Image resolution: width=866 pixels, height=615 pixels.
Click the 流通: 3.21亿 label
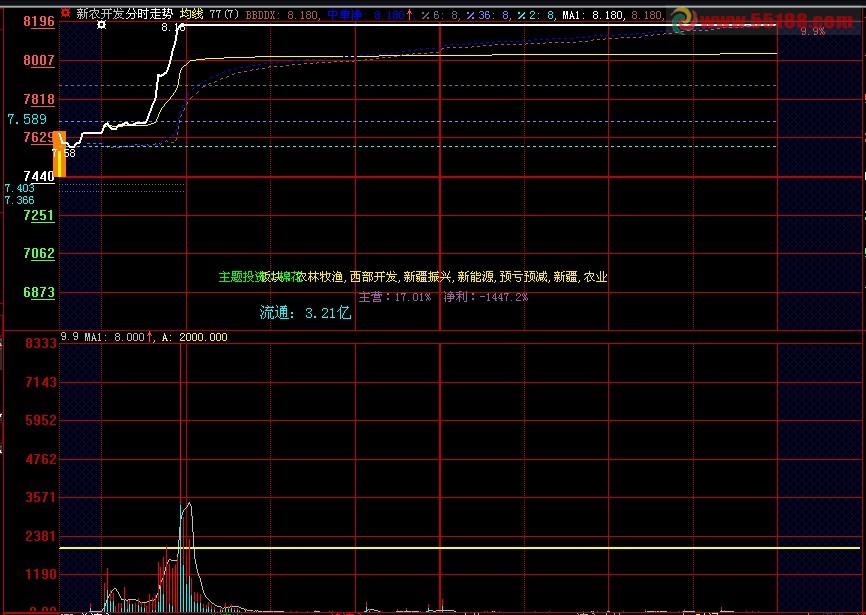coord(305,313)
